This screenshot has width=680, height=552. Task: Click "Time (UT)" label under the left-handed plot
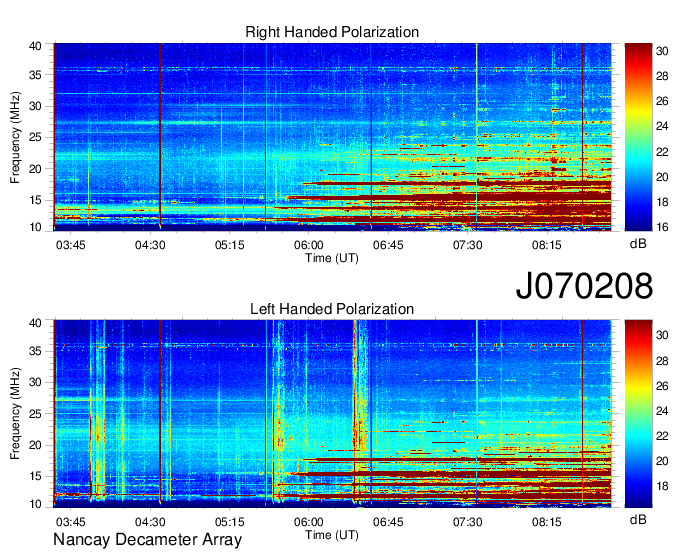pos(332,535)
